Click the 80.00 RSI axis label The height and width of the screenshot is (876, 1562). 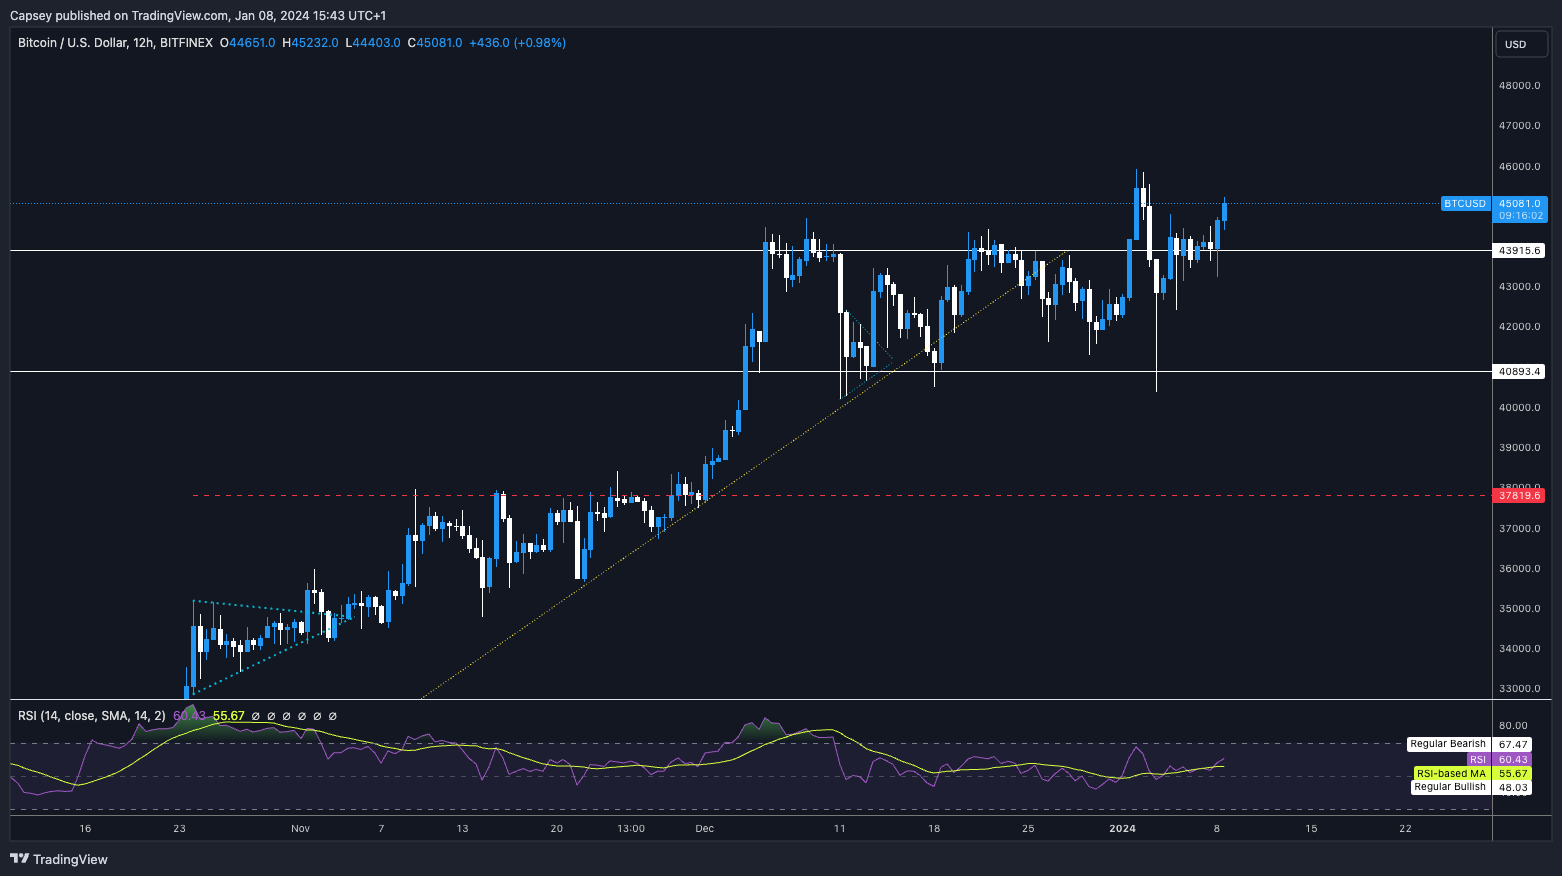click(1513, 726)
